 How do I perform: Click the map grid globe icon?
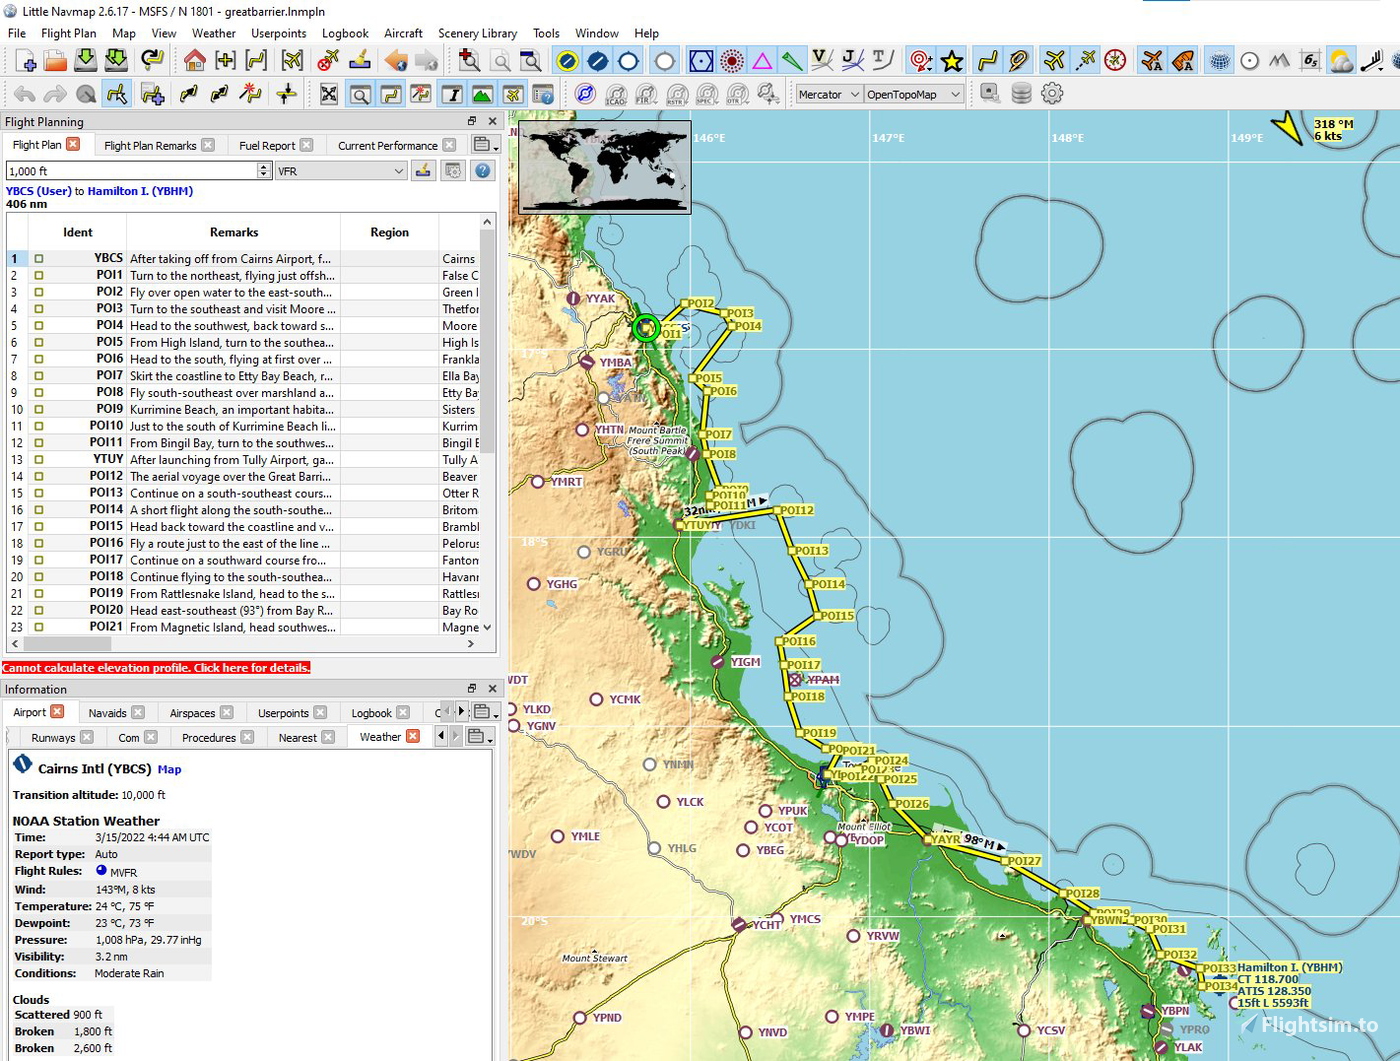[1220, 61]
